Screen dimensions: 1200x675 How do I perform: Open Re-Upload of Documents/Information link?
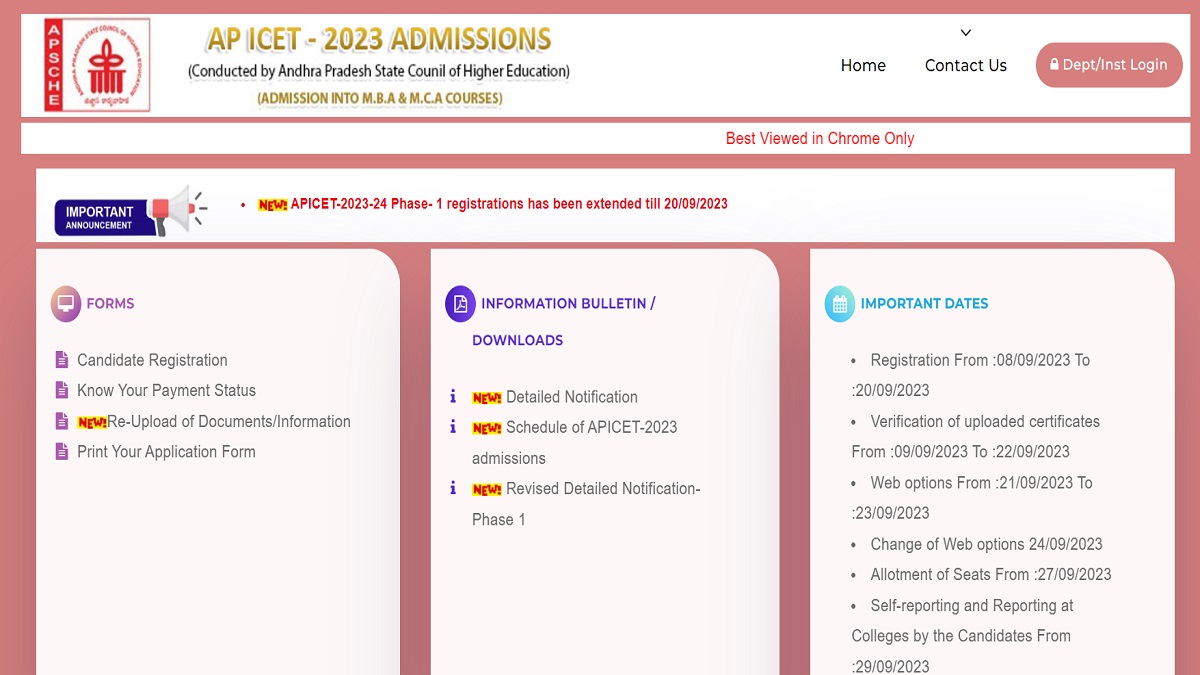point(229,422)
